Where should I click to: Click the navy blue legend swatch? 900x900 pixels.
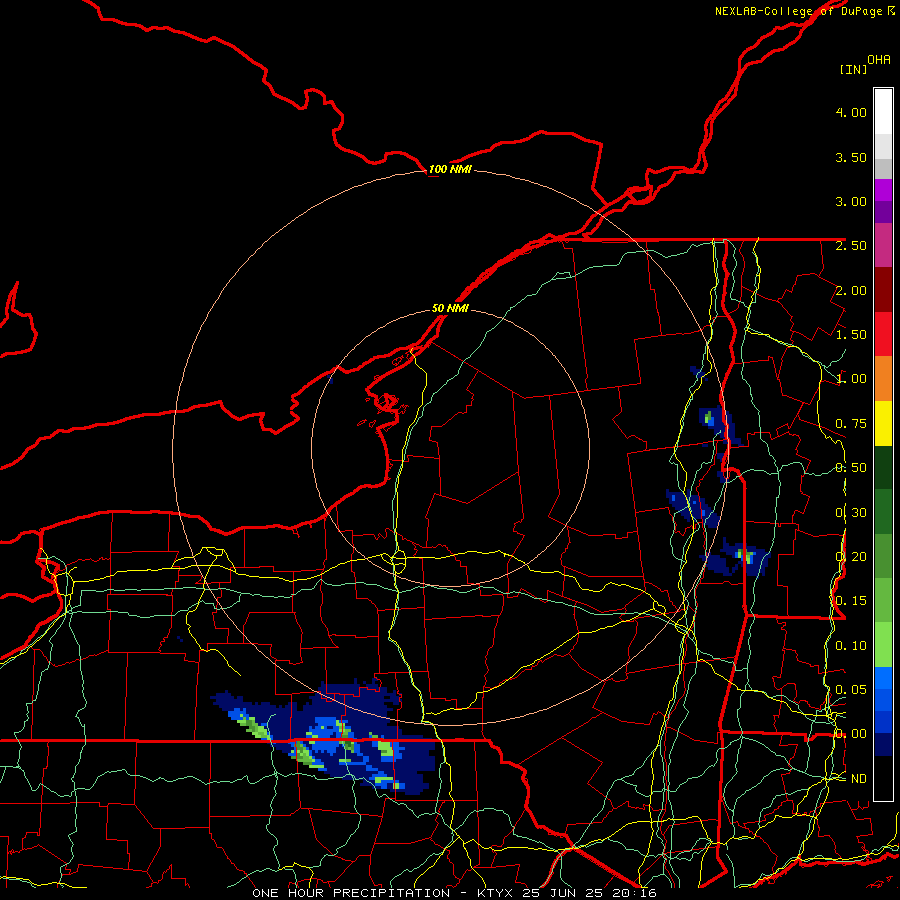coord(883,744)
